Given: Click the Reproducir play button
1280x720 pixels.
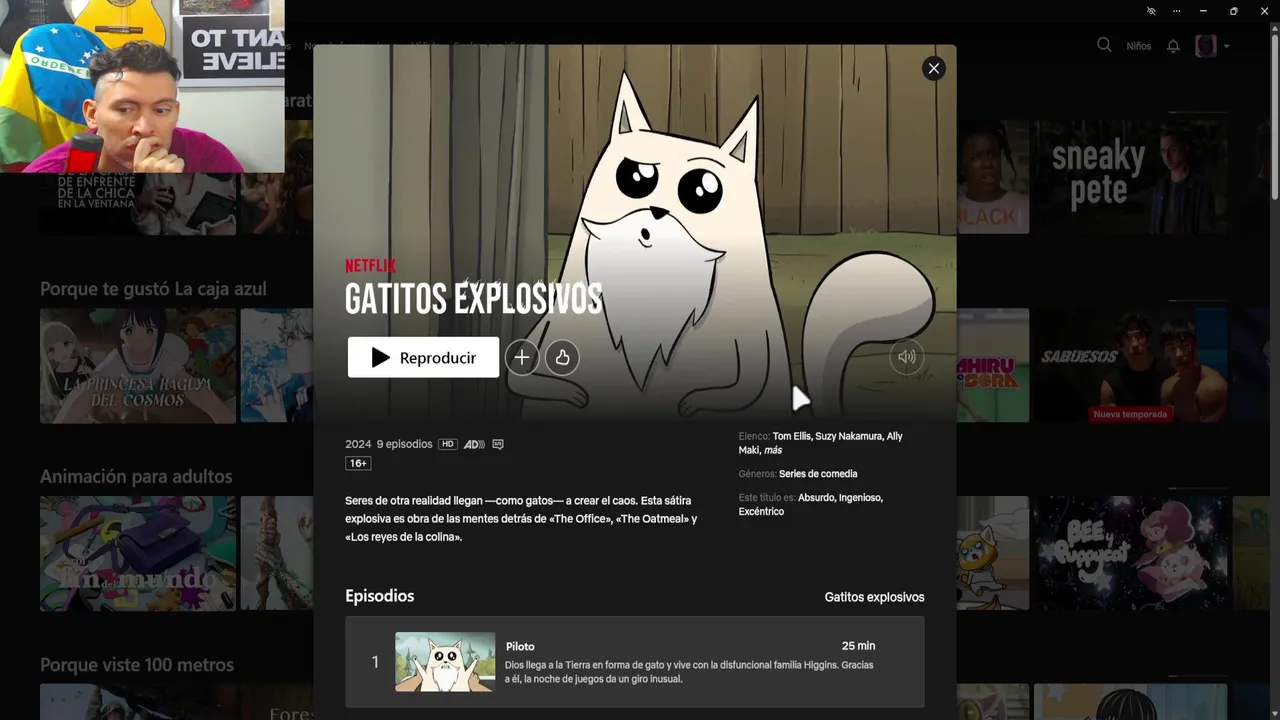Looking at the screenshot, I should click(x=423, y=357).
